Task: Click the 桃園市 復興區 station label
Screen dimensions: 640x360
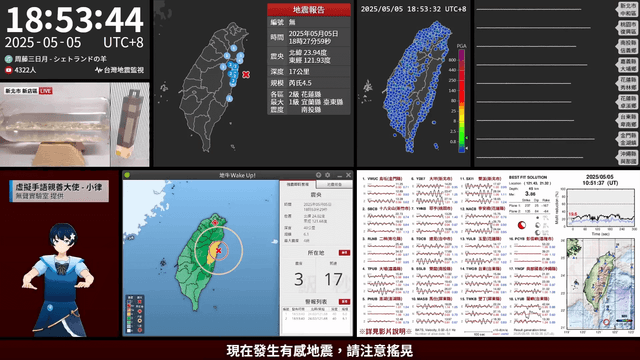Action: tap(627, 28)
